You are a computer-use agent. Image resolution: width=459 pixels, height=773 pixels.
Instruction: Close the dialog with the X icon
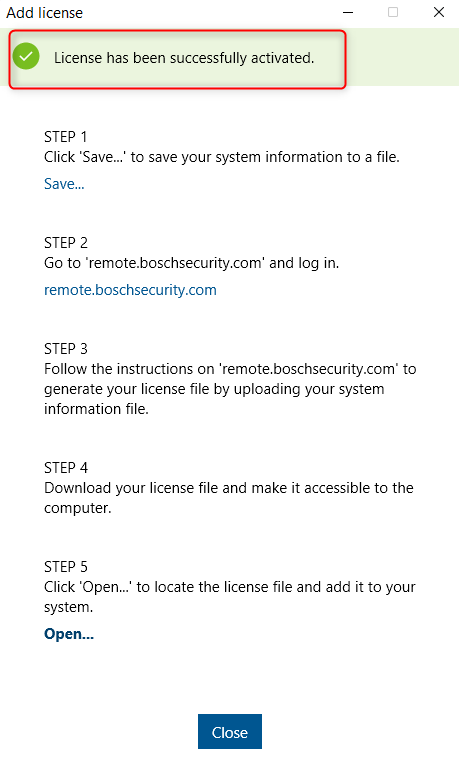point(439,12)
